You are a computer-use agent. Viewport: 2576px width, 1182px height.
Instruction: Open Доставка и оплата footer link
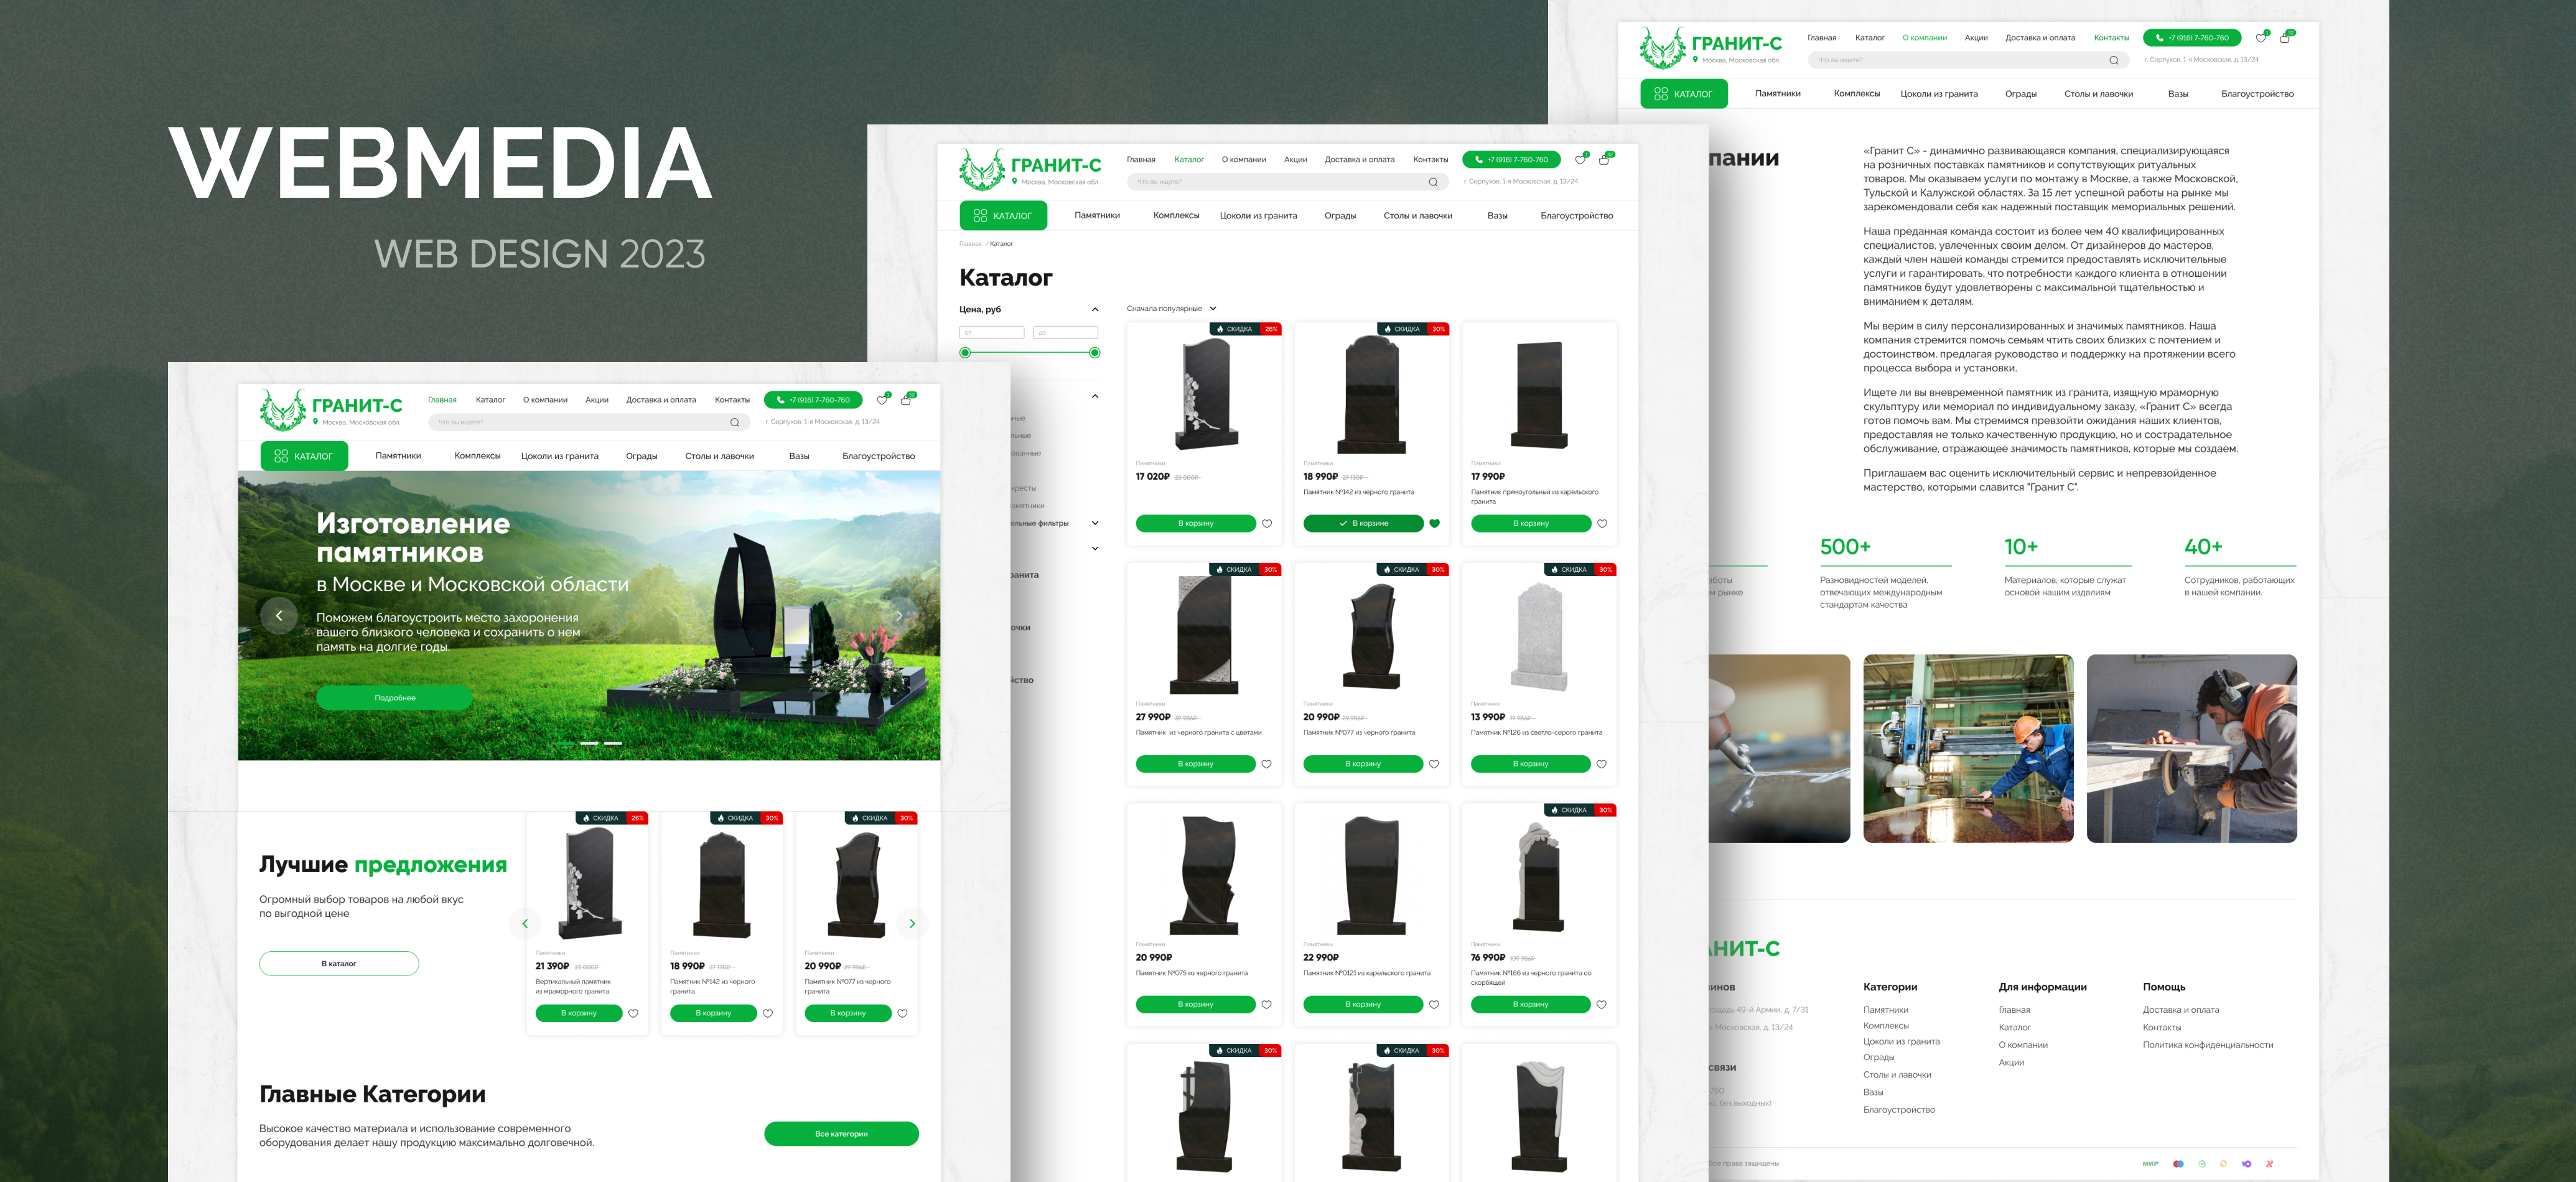coord(2181,1010)
